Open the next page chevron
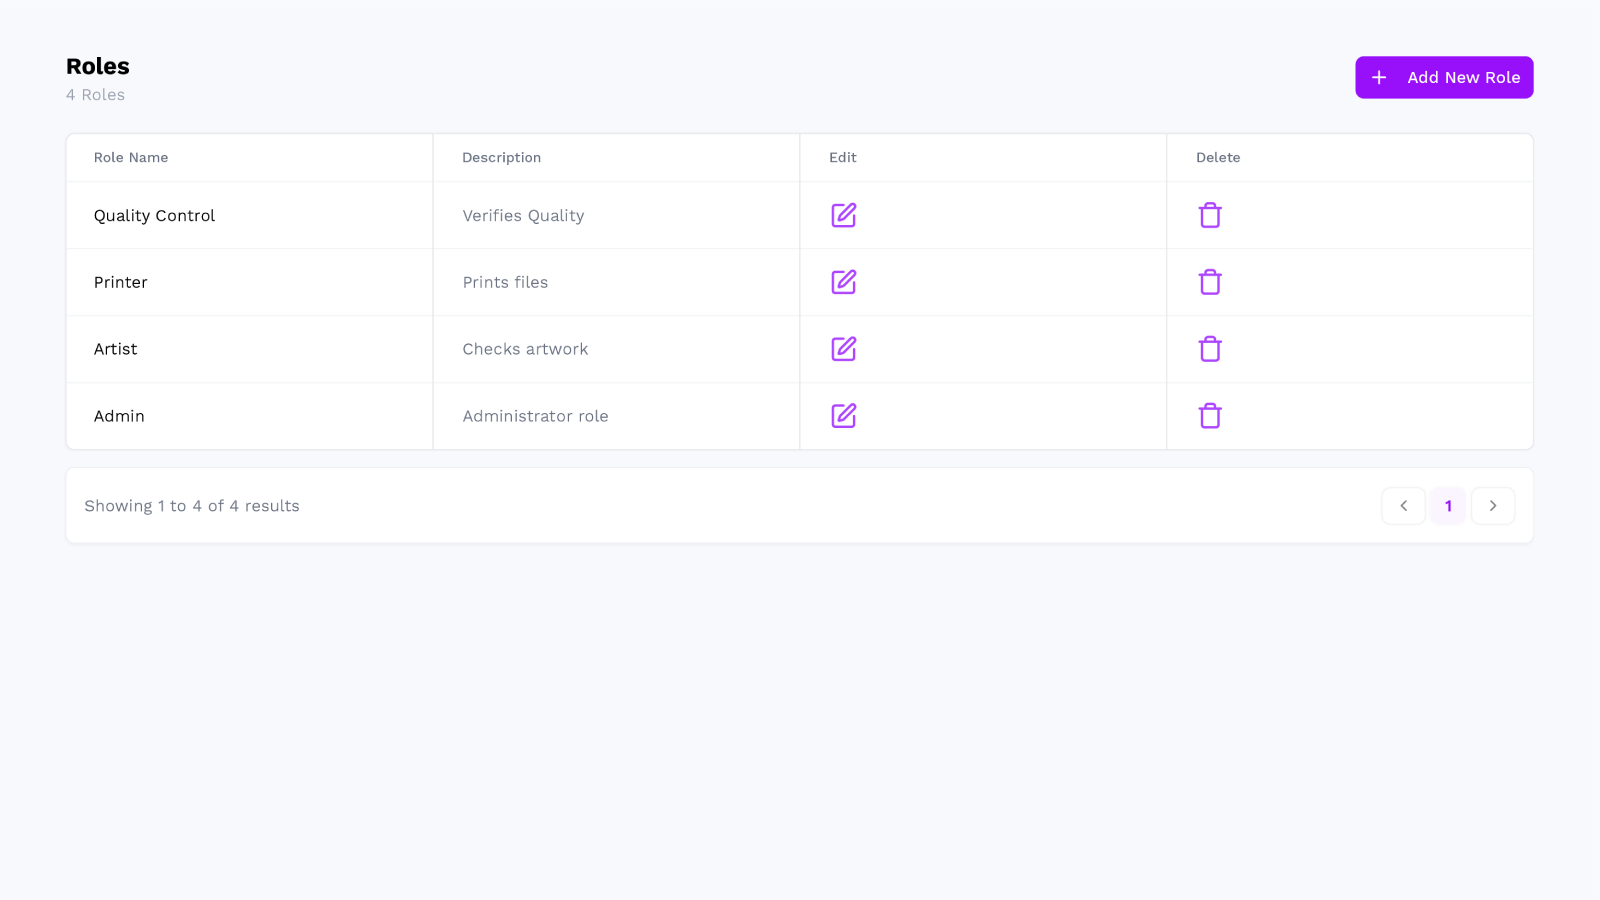This screenshot has width=1600, height=900. click(x=1492, y=505)
